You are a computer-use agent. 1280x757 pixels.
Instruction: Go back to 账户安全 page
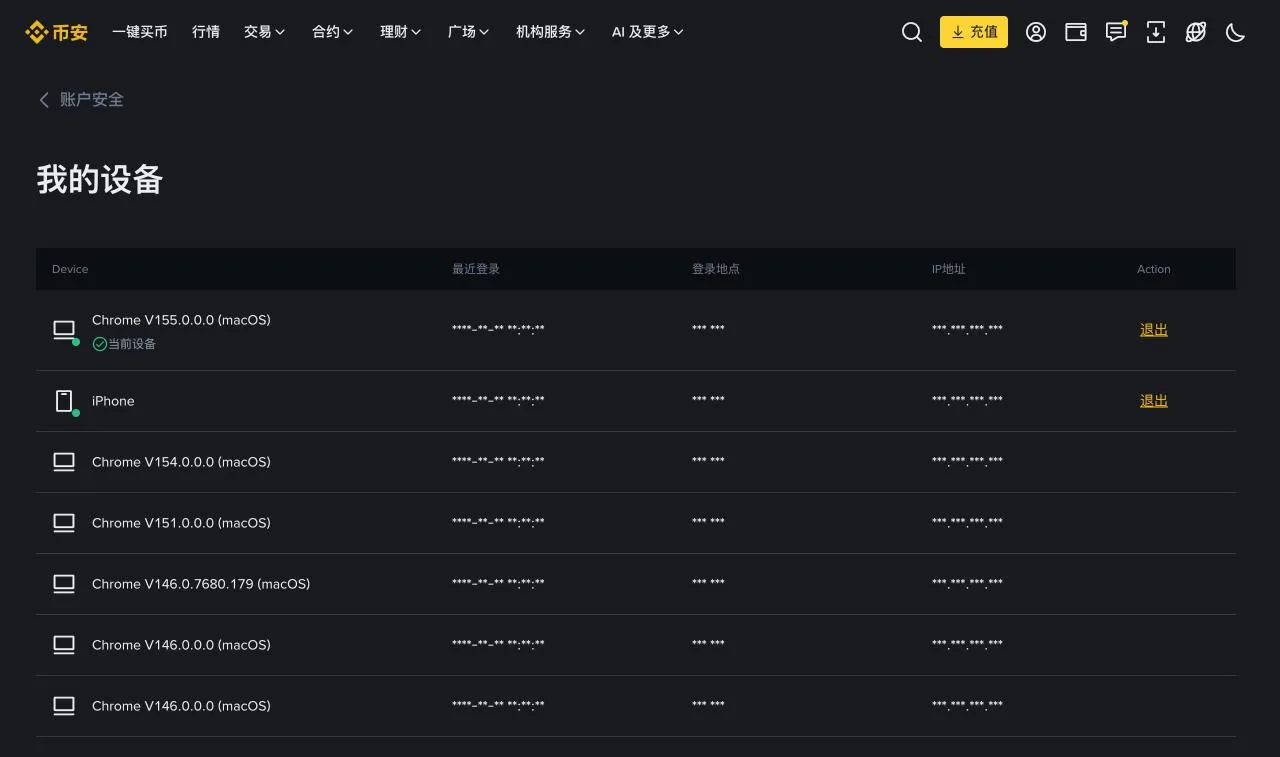pos(92,99)
